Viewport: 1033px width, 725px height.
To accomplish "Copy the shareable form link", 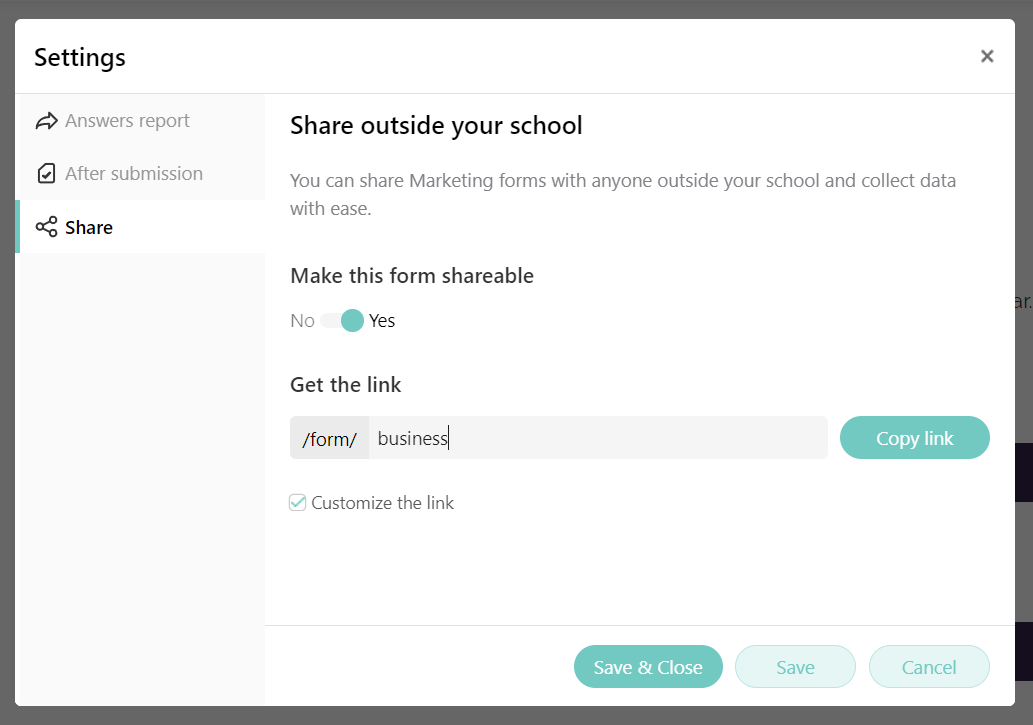I will tap(914, 437).
